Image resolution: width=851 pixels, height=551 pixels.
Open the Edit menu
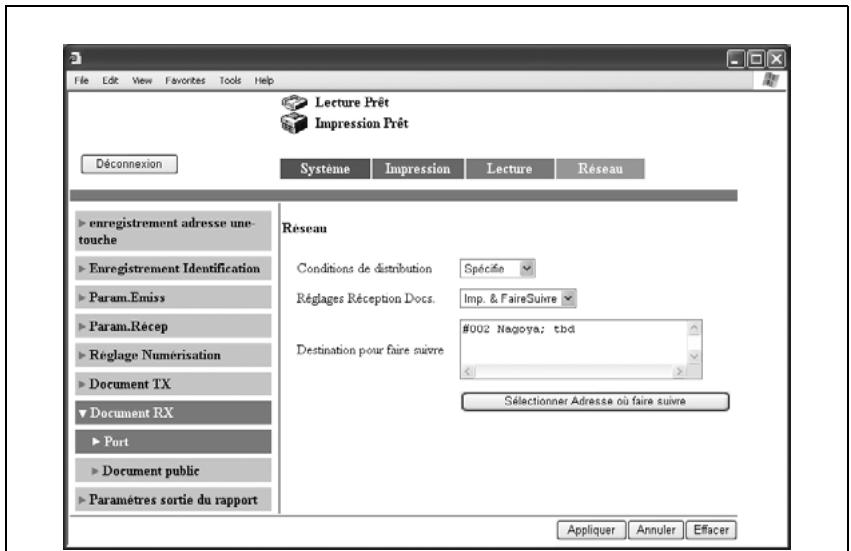point(110,80)
